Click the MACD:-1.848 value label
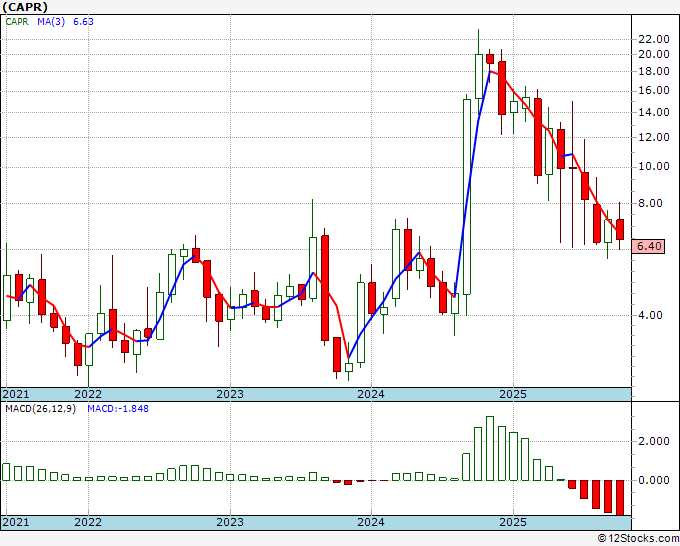This screenshot has width=680, height=546. 118,409
